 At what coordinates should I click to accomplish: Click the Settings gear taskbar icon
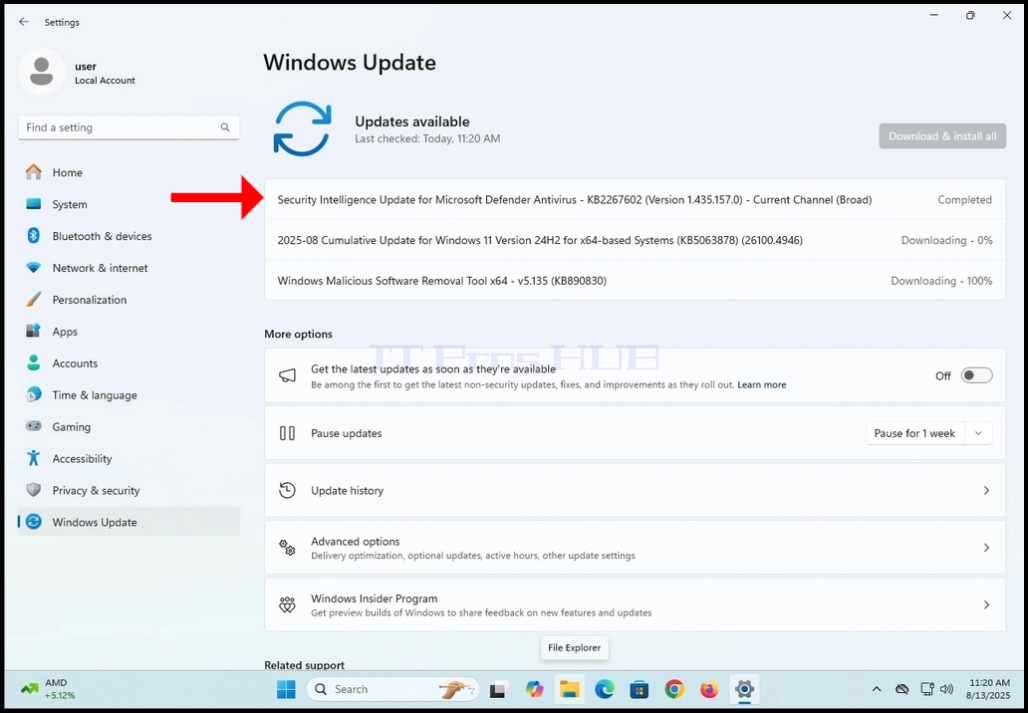pos(744,689)
